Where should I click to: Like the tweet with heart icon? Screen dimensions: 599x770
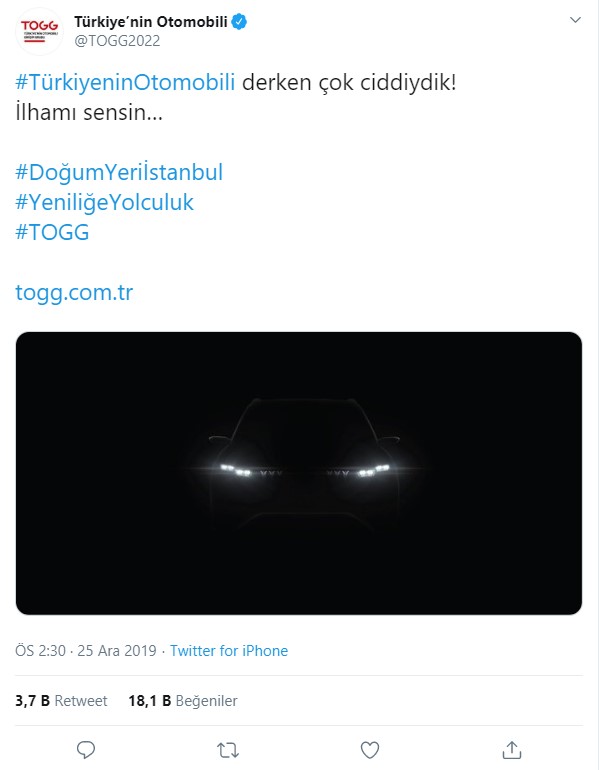370,750
